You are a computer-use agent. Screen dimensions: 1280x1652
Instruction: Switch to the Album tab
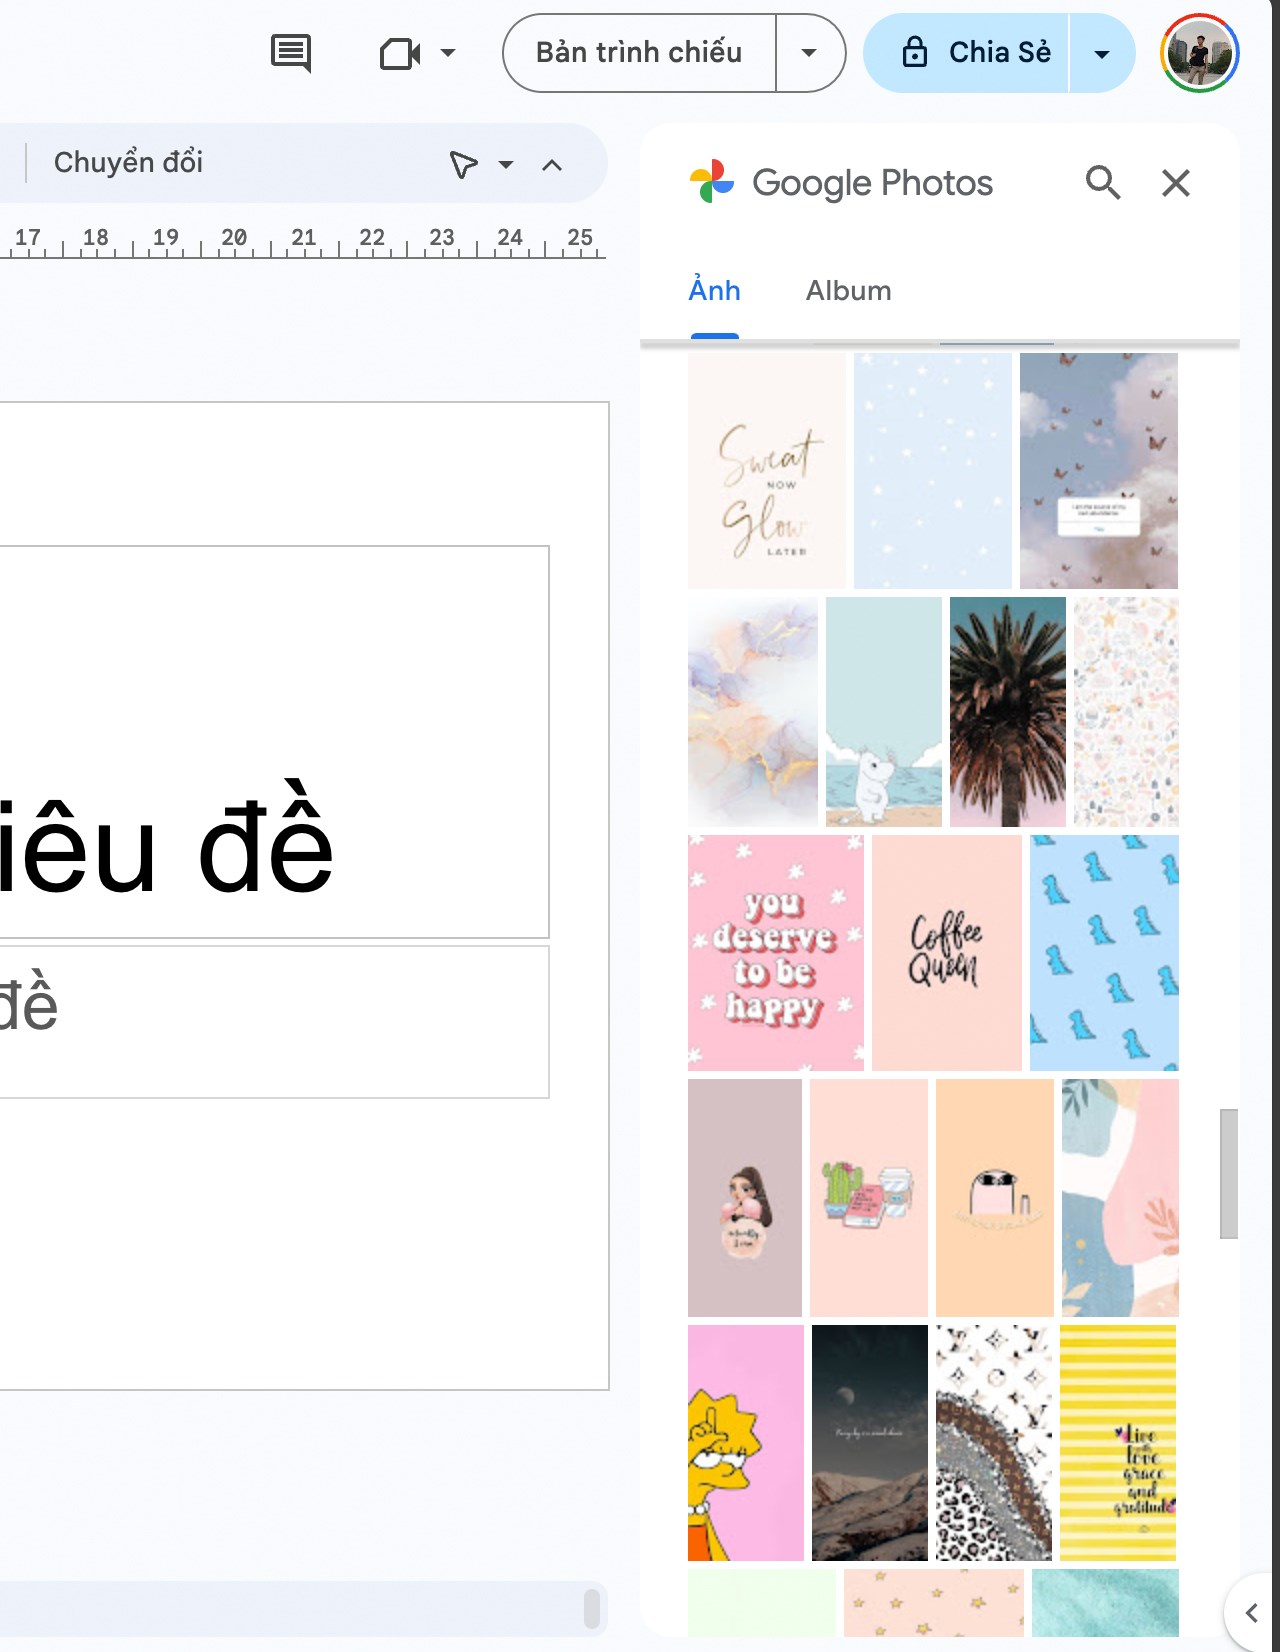pos(849,291)
